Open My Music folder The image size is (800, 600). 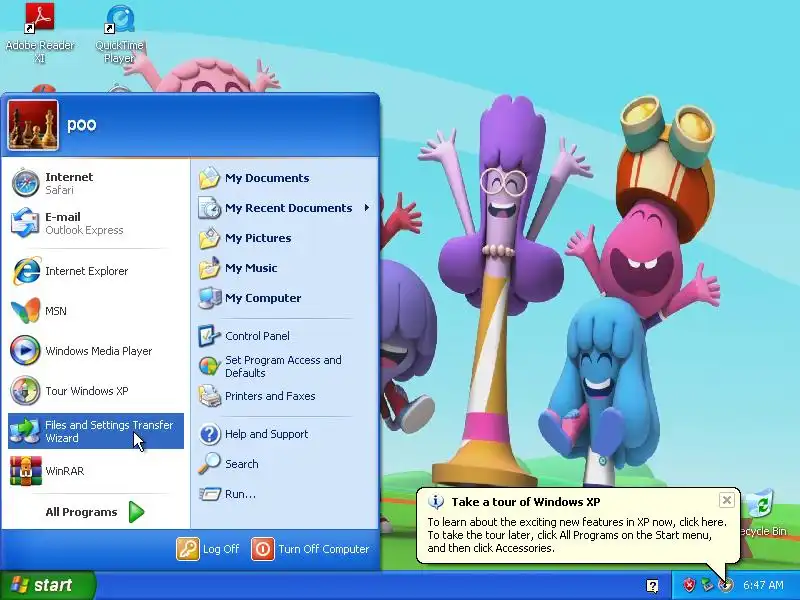pos(286,268)
